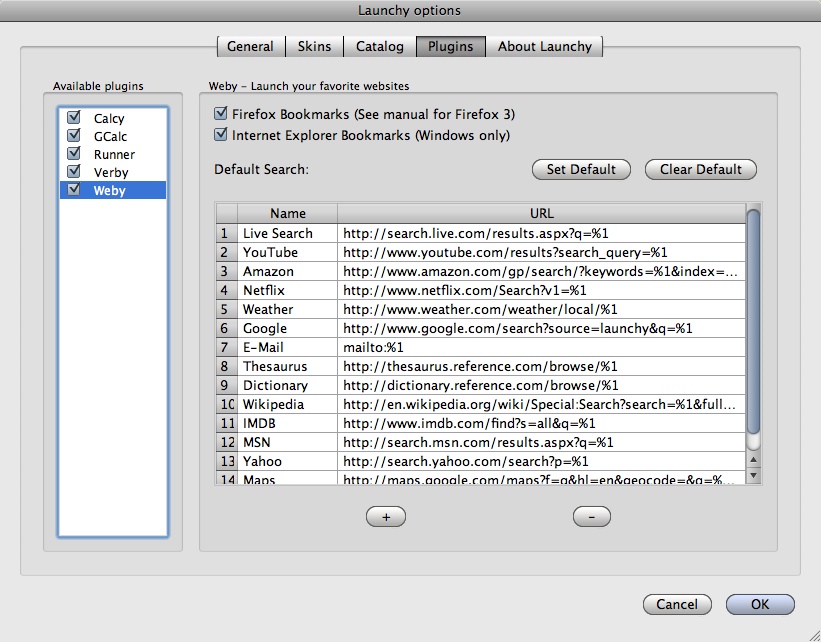The image size is (821, 642).
Task: Click Clear Default
Action: (700, 169)
